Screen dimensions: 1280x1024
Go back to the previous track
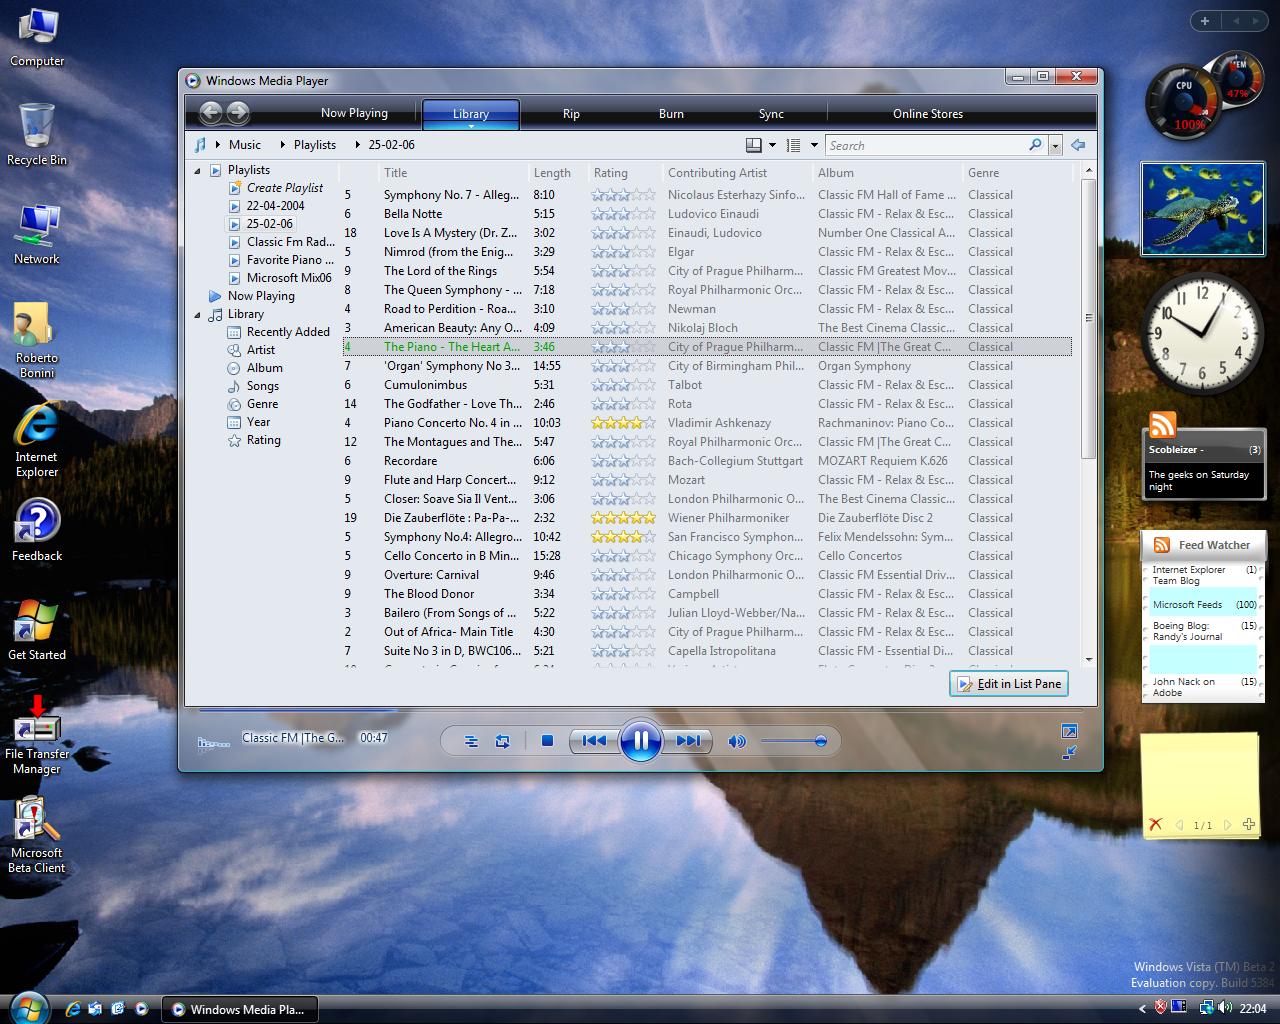594,741
